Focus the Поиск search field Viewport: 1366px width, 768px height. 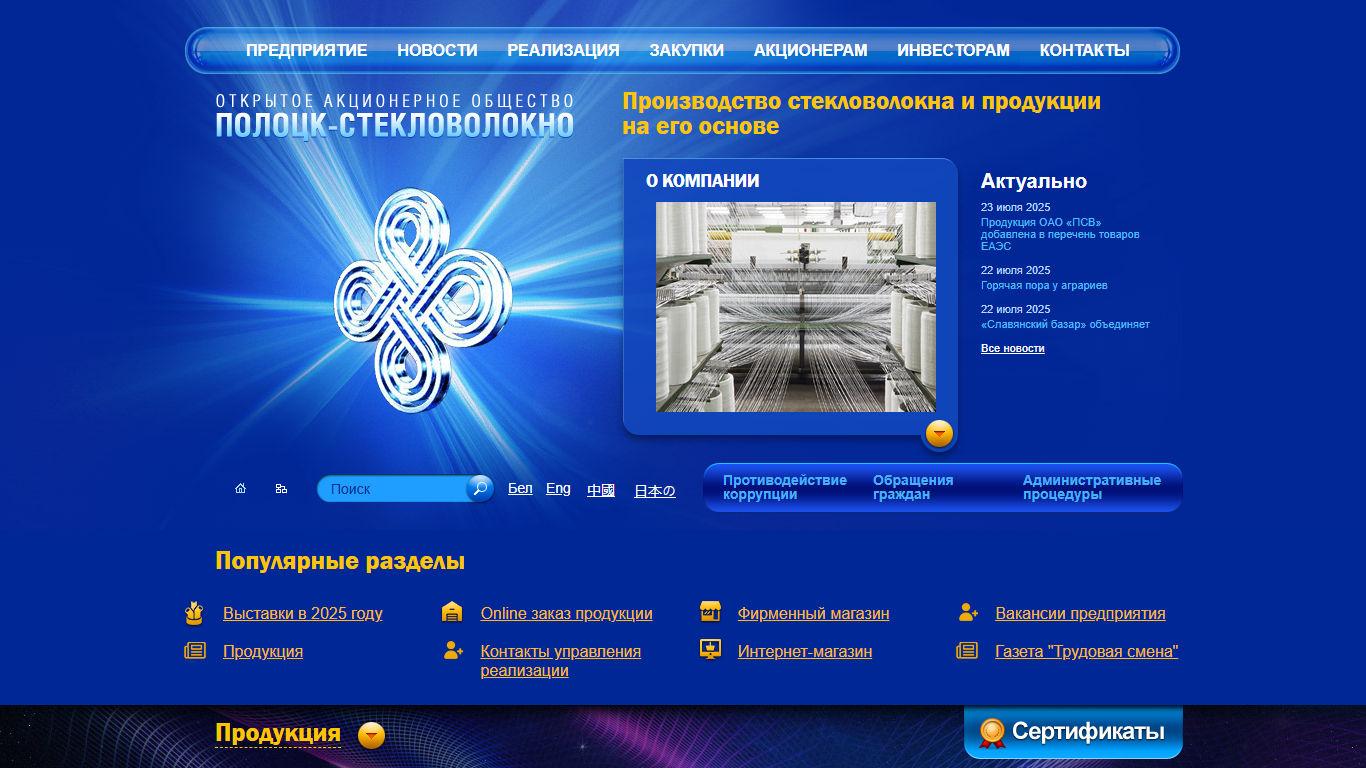pyautogui.click(x=393, y=489)
